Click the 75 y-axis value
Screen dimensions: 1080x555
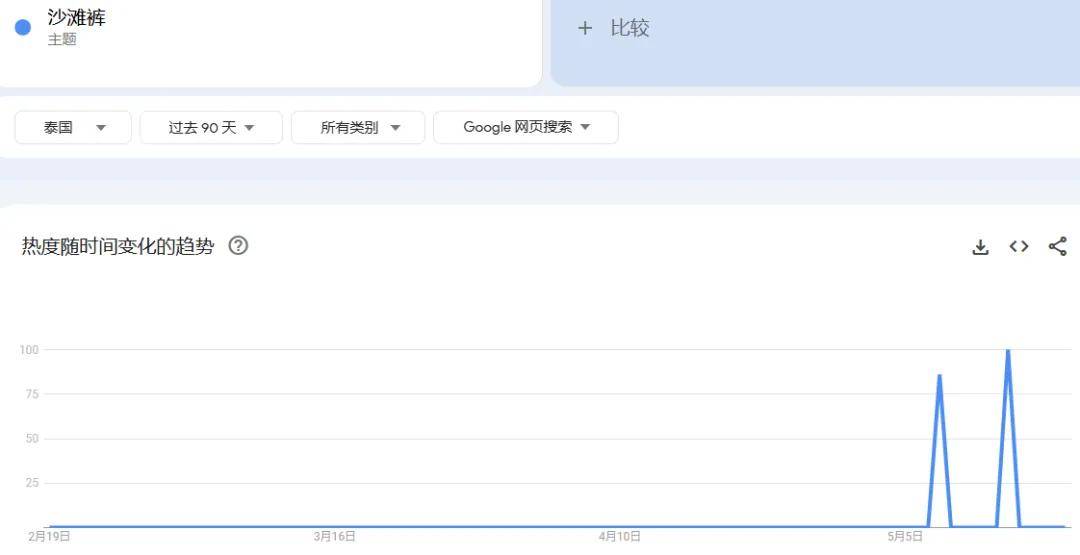click(32, 394)
